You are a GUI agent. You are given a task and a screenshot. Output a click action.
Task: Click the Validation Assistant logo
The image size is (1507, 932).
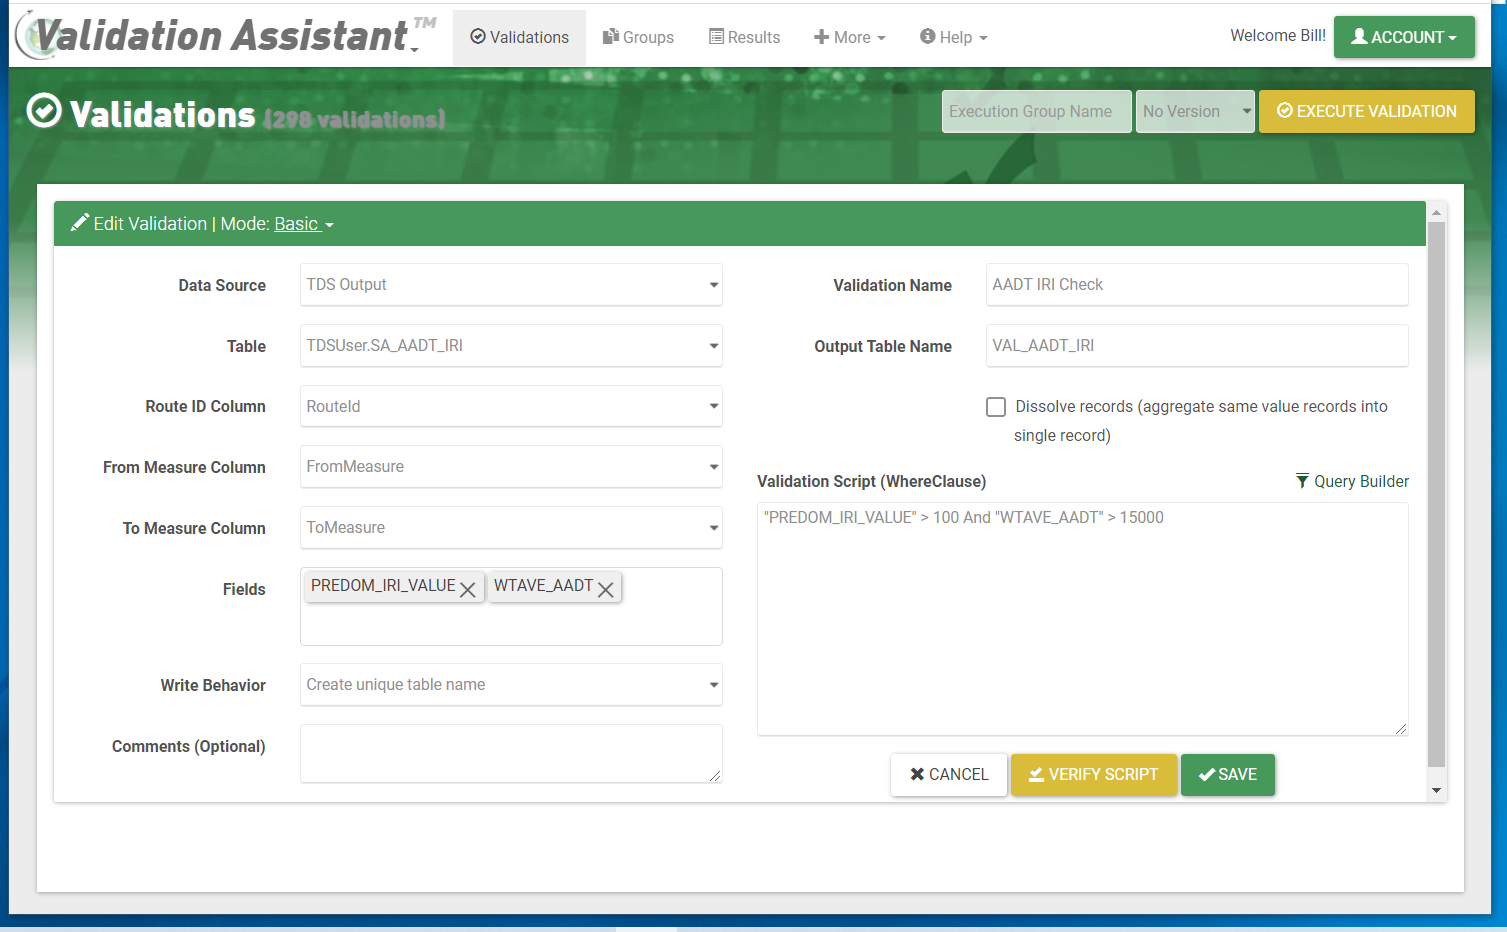226,36
